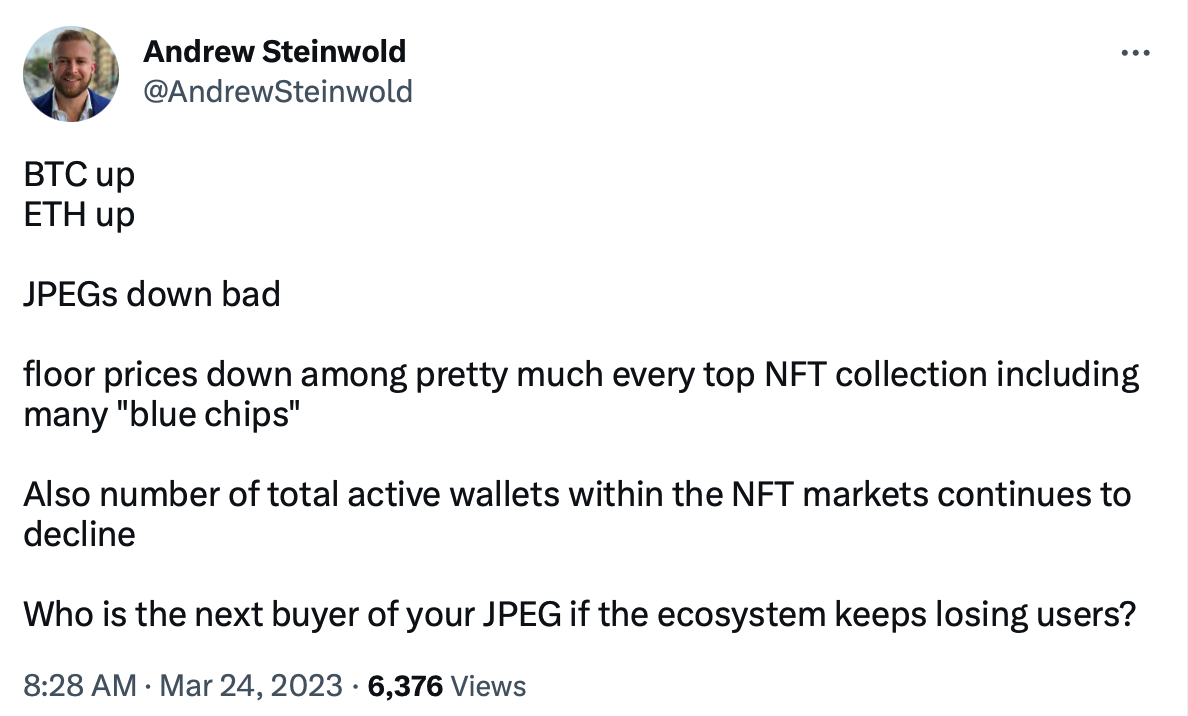This screenshot has height=716, width=1188.
Task: Click the 6,376 view count number
Action: click(407, 686)
